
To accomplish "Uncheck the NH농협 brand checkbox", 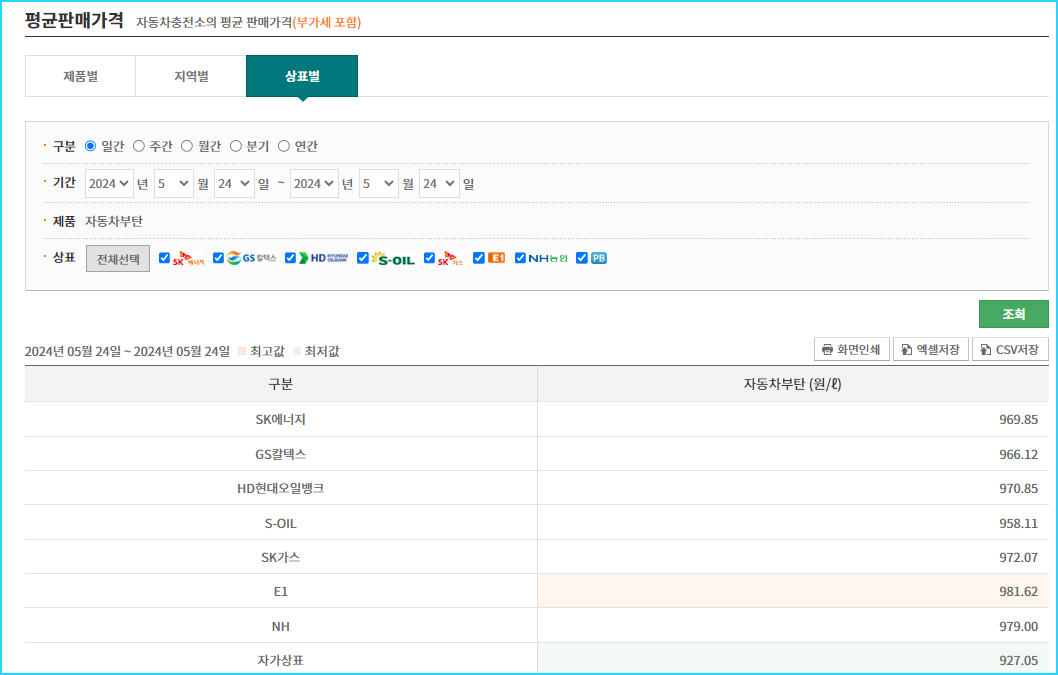I will (x=520, y=258).
